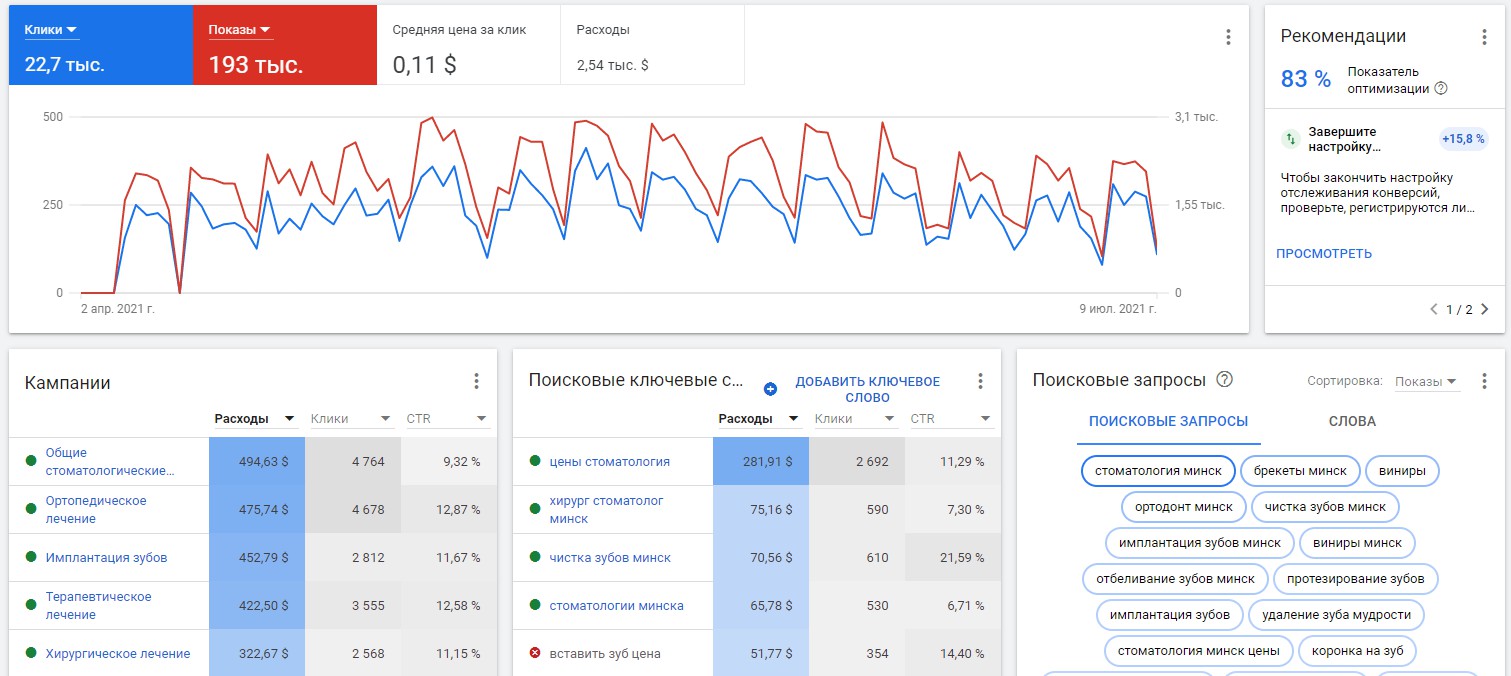Click the 494,63 $ expense cell
1511x676 pixels.
[256, 461]
